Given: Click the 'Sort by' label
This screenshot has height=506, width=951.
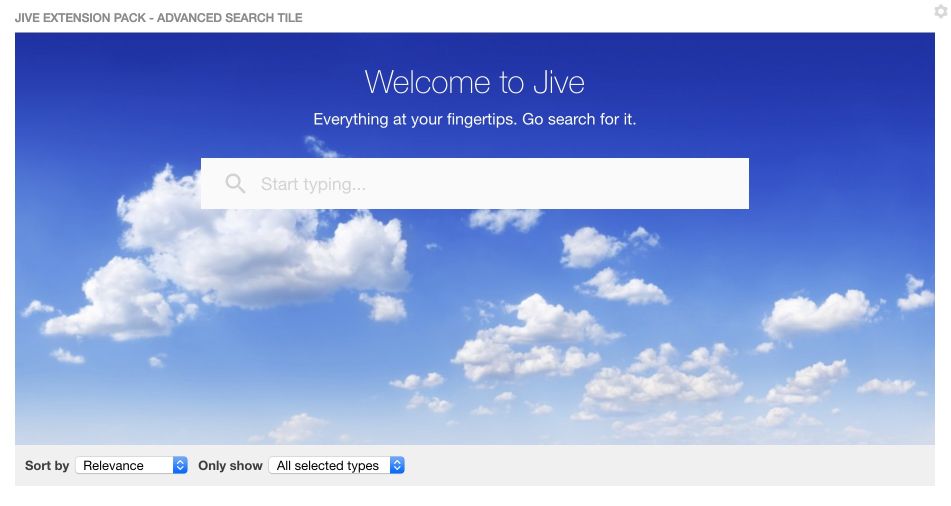Looking at the screenshot, I should coord(47,465).
